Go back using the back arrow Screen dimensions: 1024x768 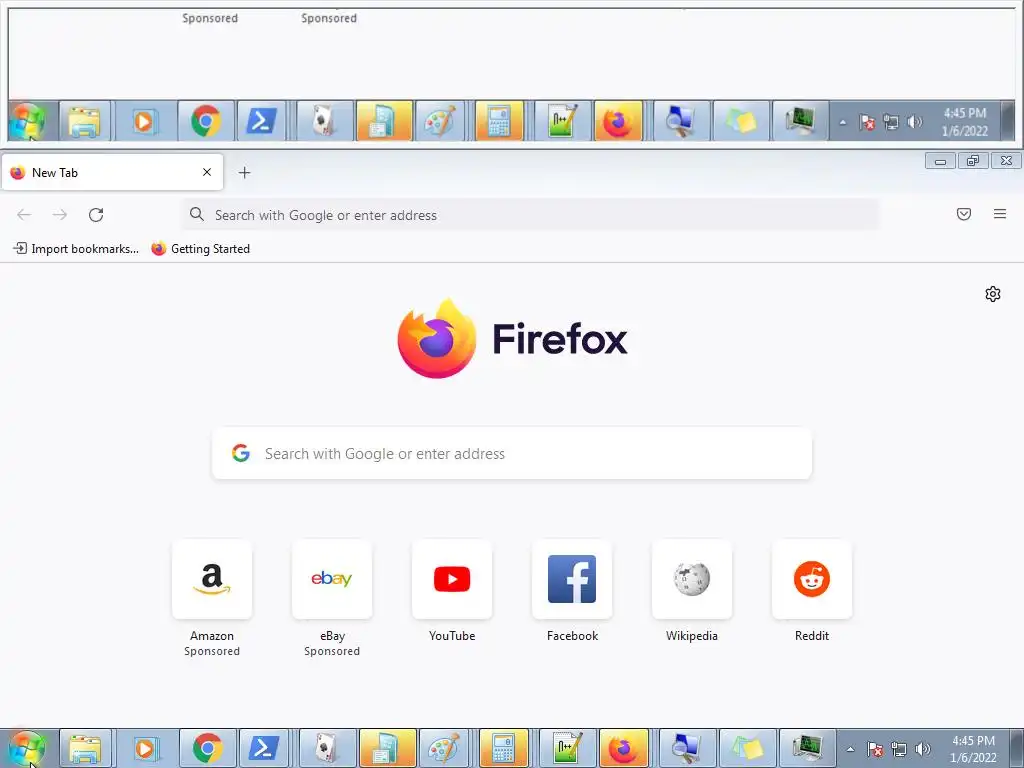click(x=24, y=215)
